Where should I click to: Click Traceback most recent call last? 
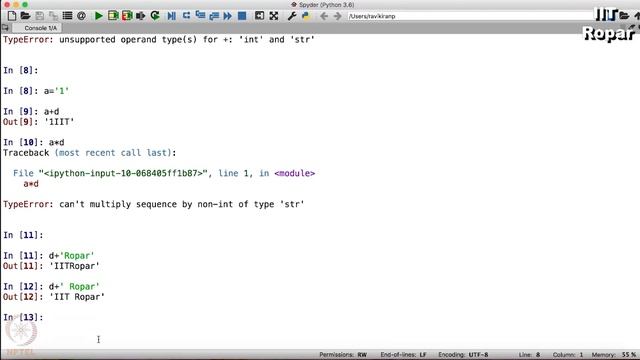coord(89,153)
